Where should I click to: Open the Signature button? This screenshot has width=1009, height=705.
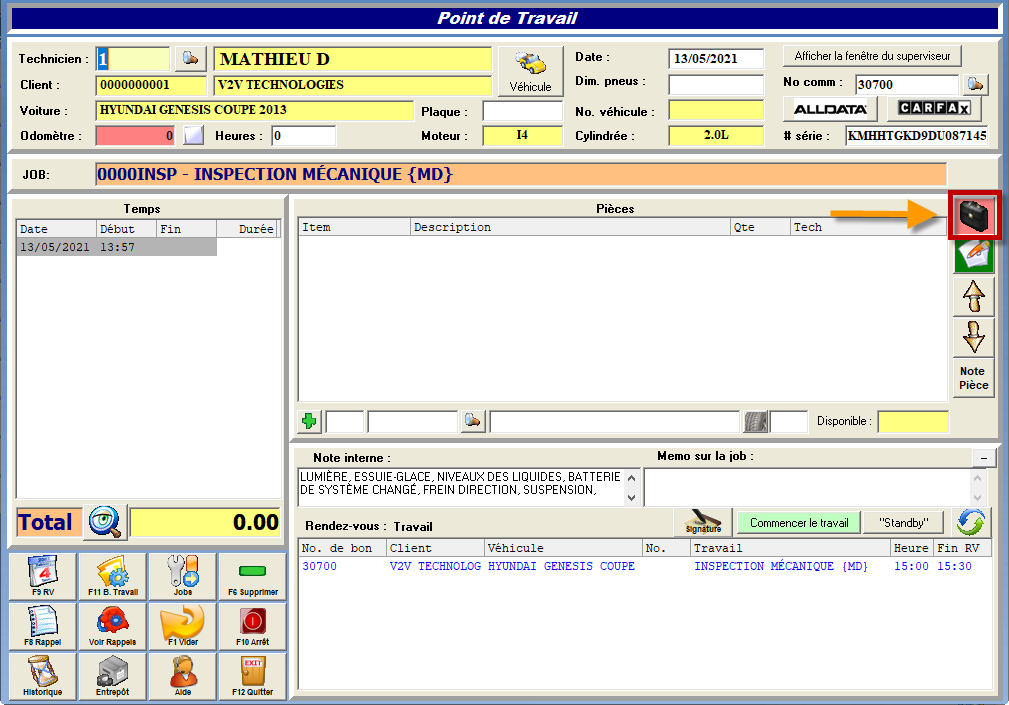pyautogui.click(x=703, y=522)
